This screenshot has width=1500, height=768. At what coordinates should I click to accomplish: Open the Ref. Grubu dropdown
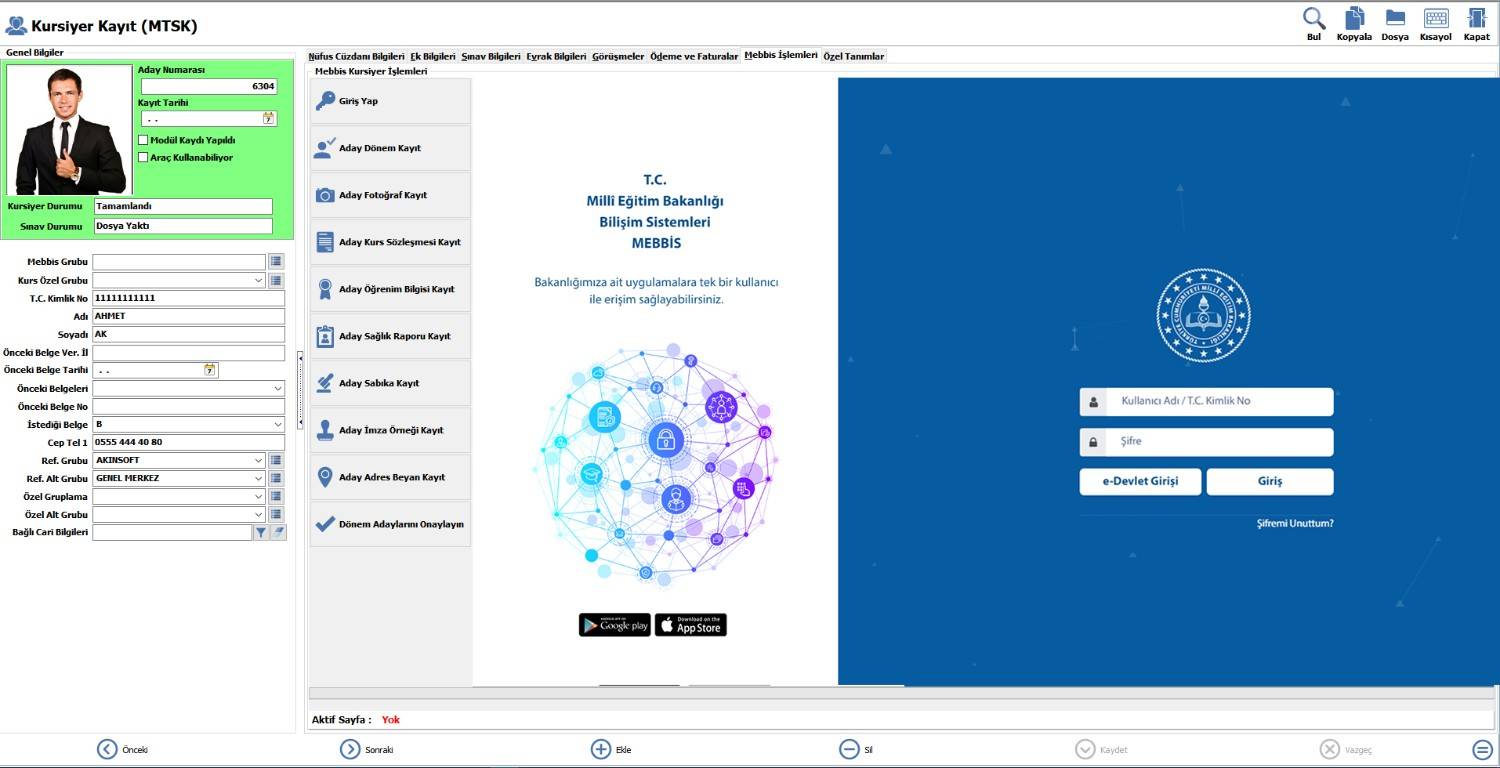[x=259, y=461]
